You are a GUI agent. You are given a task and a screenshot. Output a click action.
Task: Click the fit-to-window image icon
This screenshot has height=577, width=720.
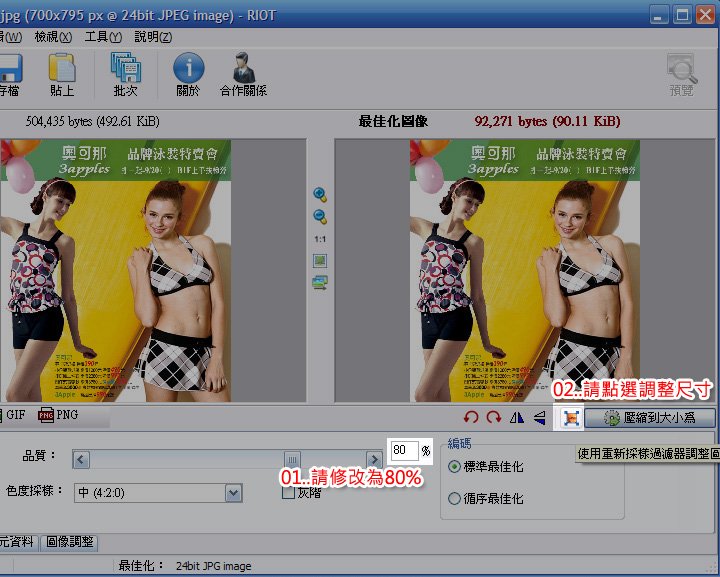coord(320,261)
